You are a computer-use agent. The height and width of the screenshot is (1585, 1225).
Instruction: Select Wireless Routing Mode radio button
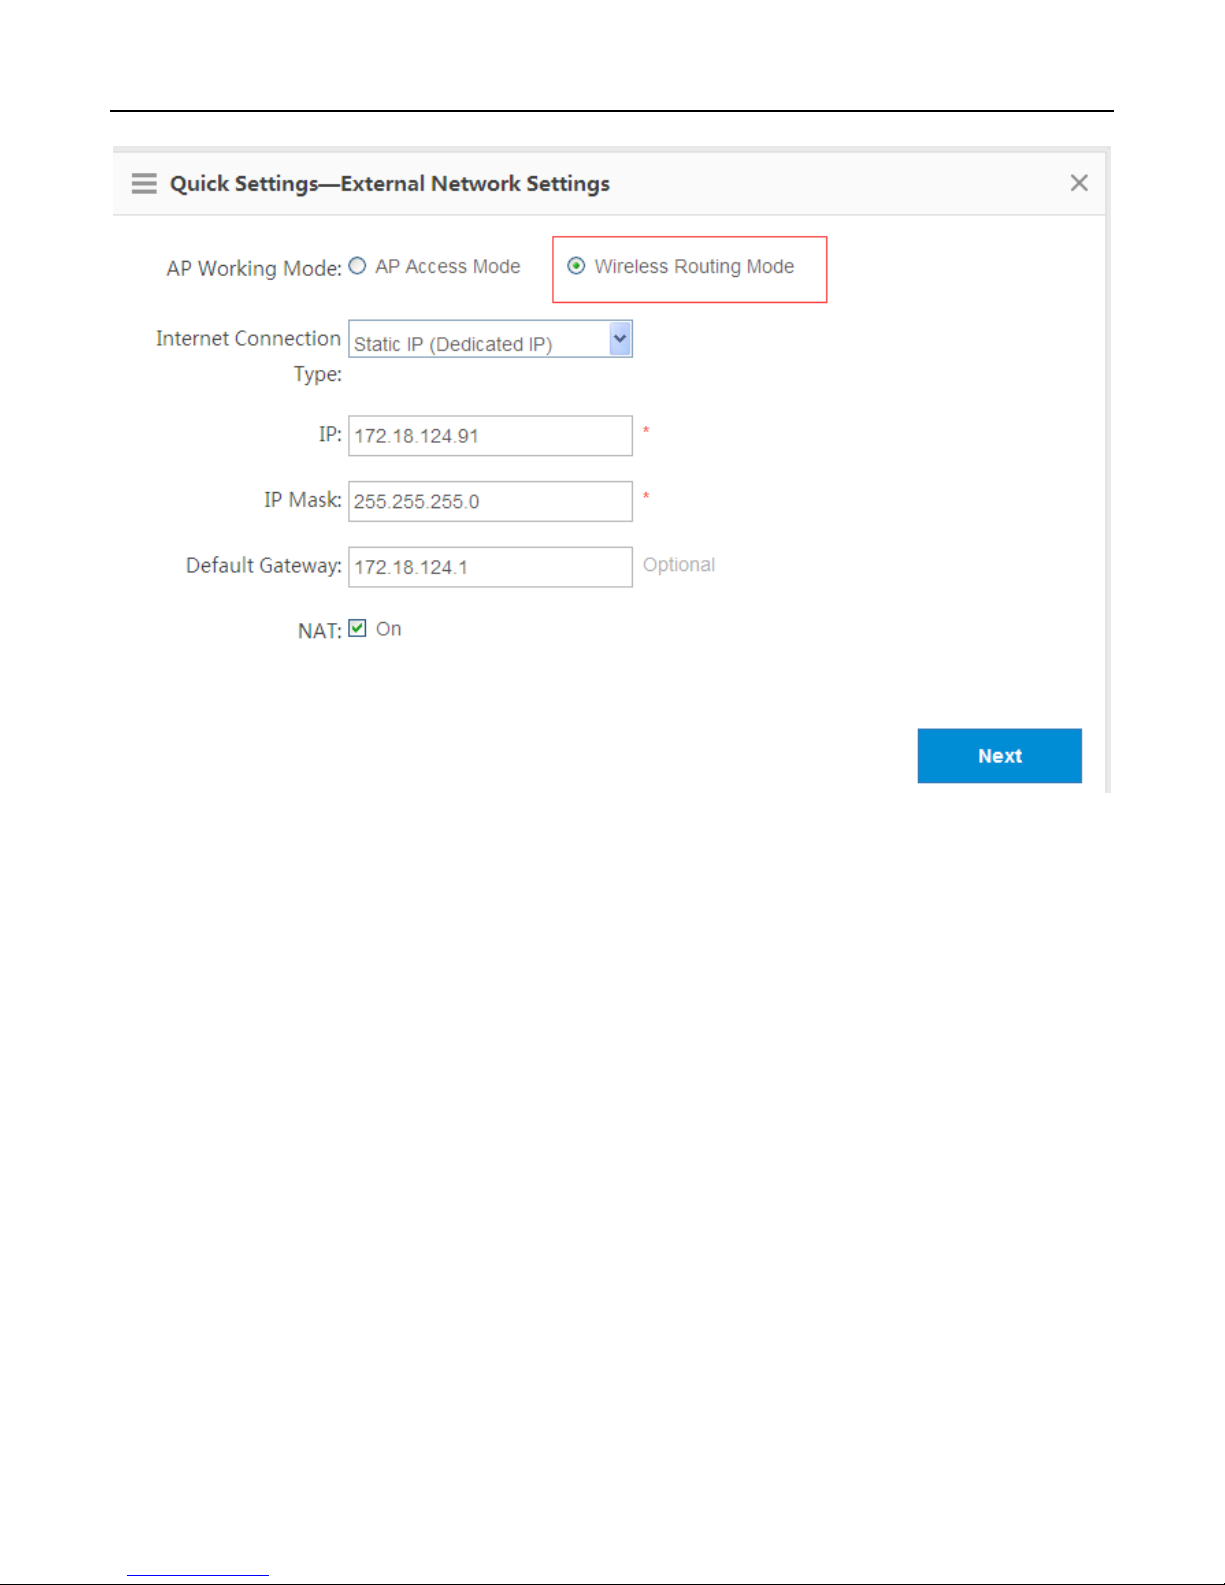pos(576,266)
